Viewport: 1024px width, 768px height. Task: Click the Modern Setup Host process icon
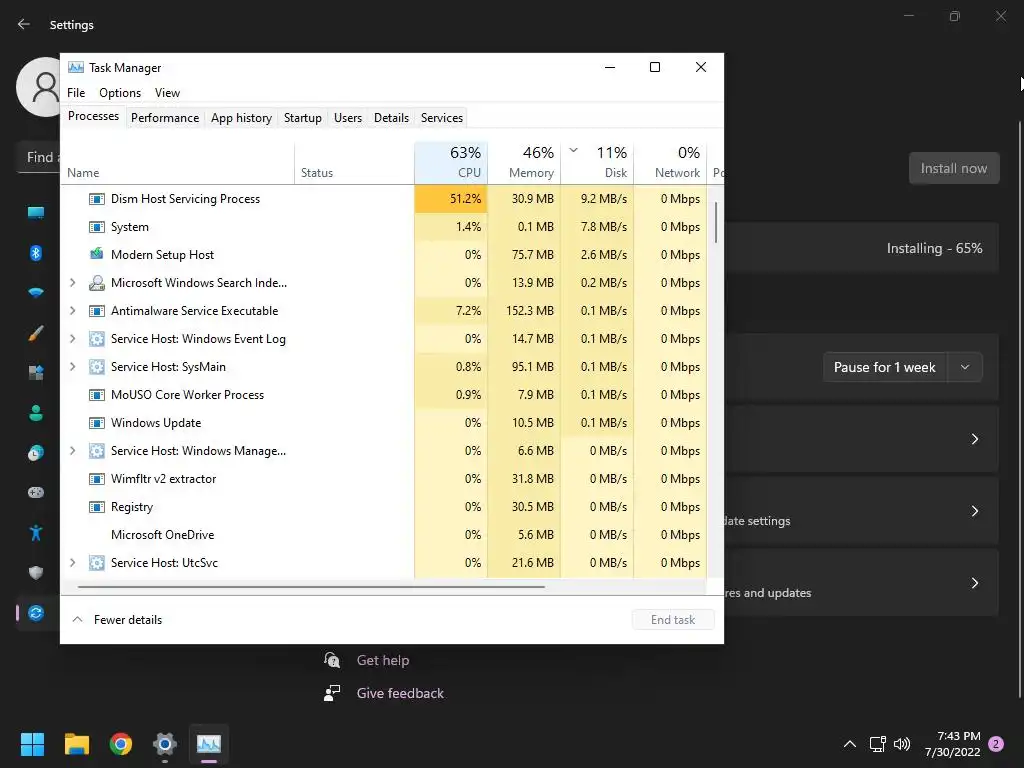[97, 255]
